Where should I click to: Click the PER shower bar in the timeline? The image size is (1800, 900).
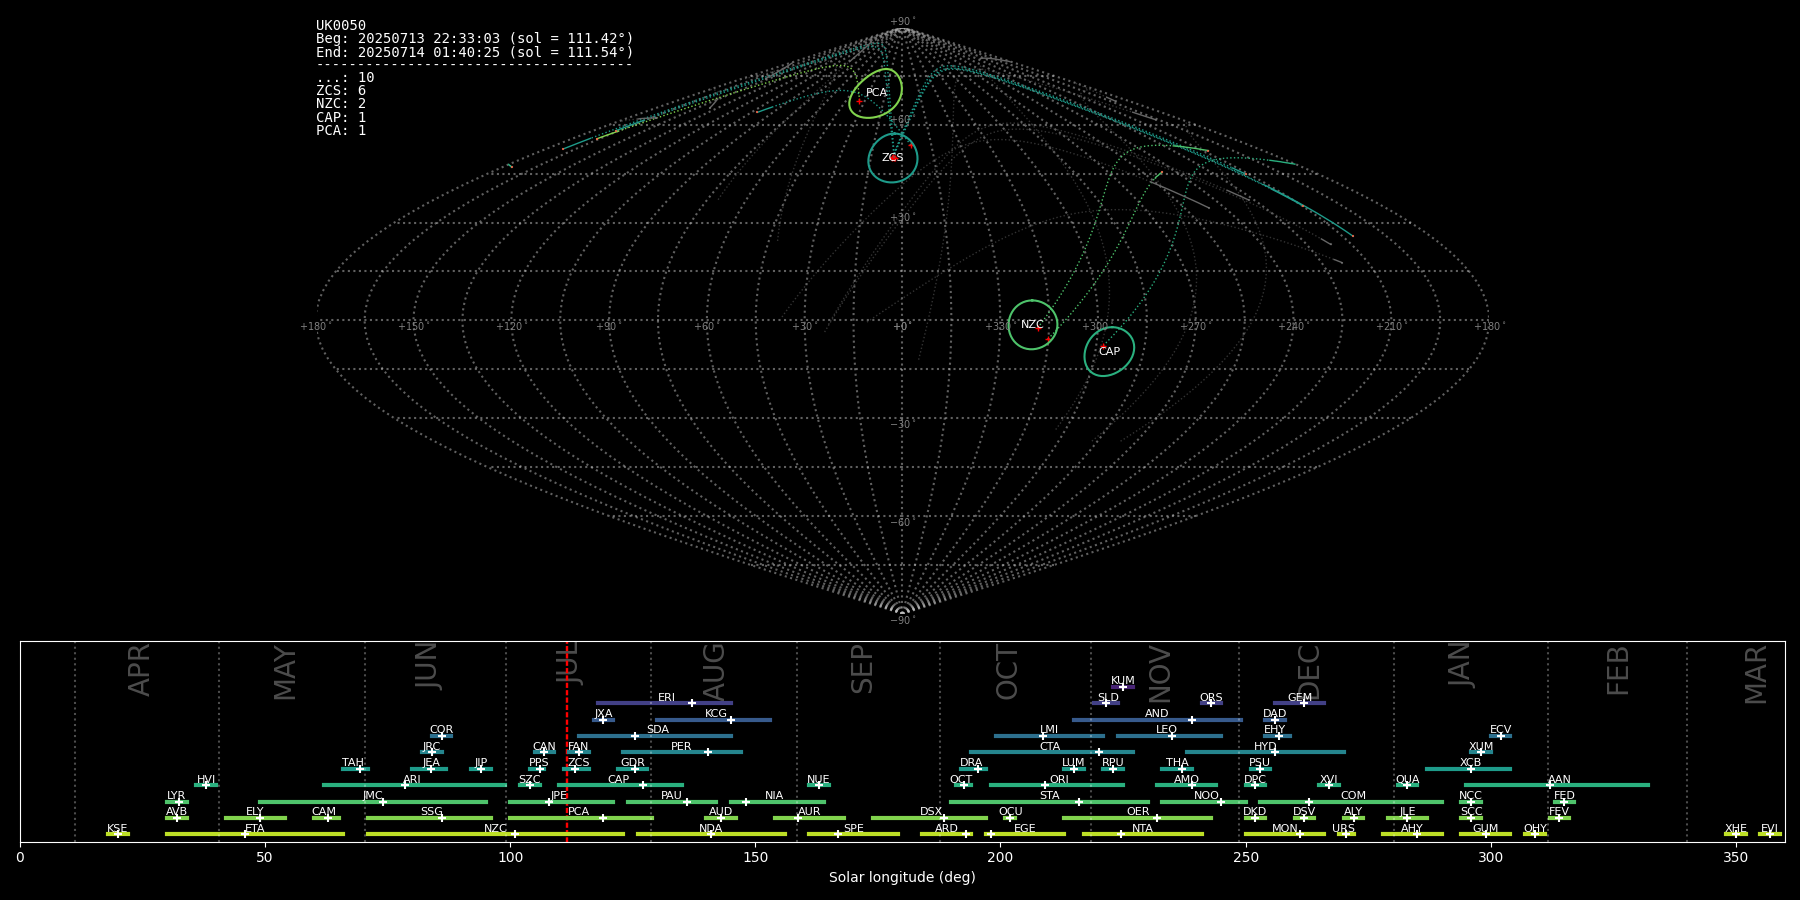click(682, 752)
